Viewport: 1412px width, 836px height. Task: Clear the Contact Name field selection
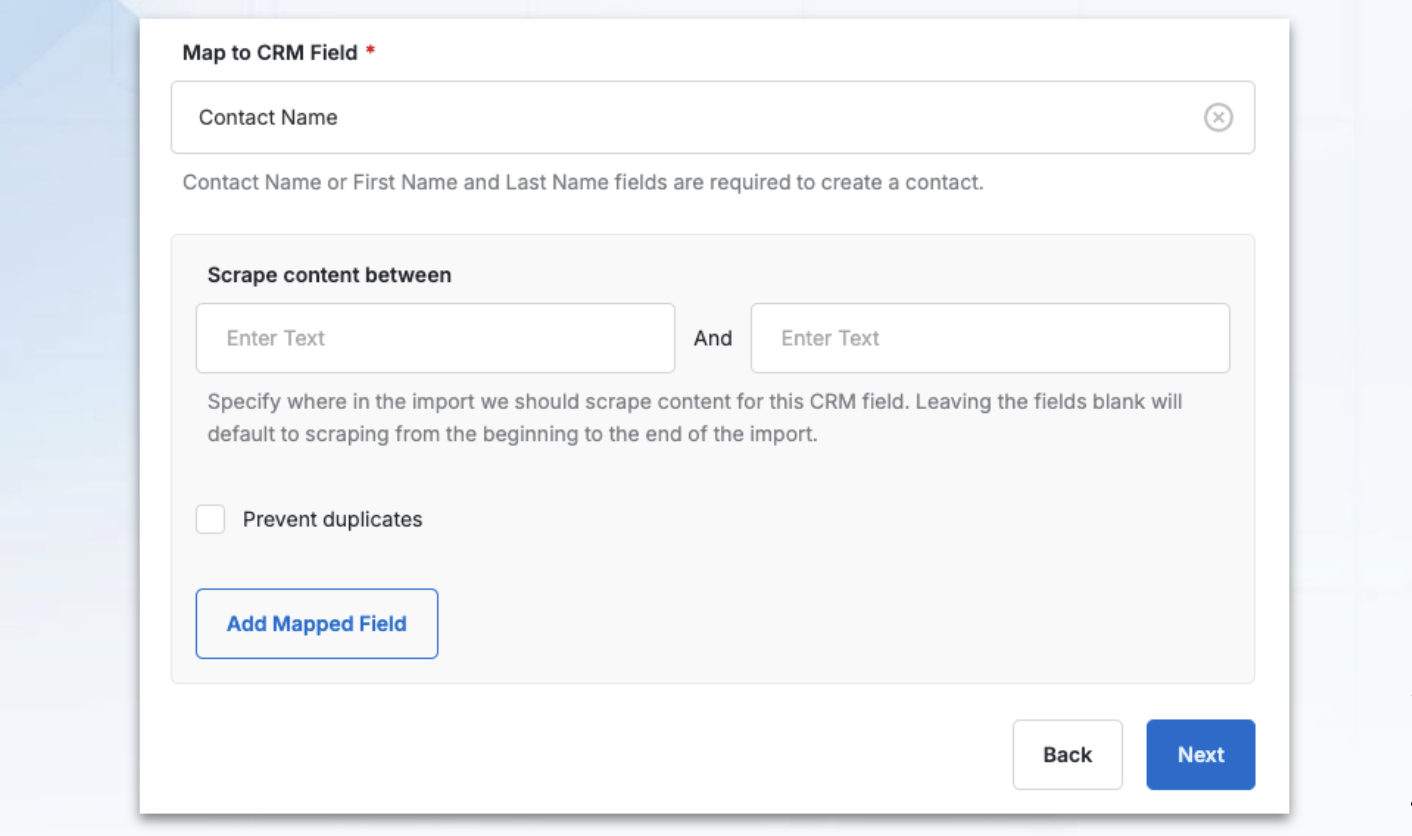click(1217, 118)
